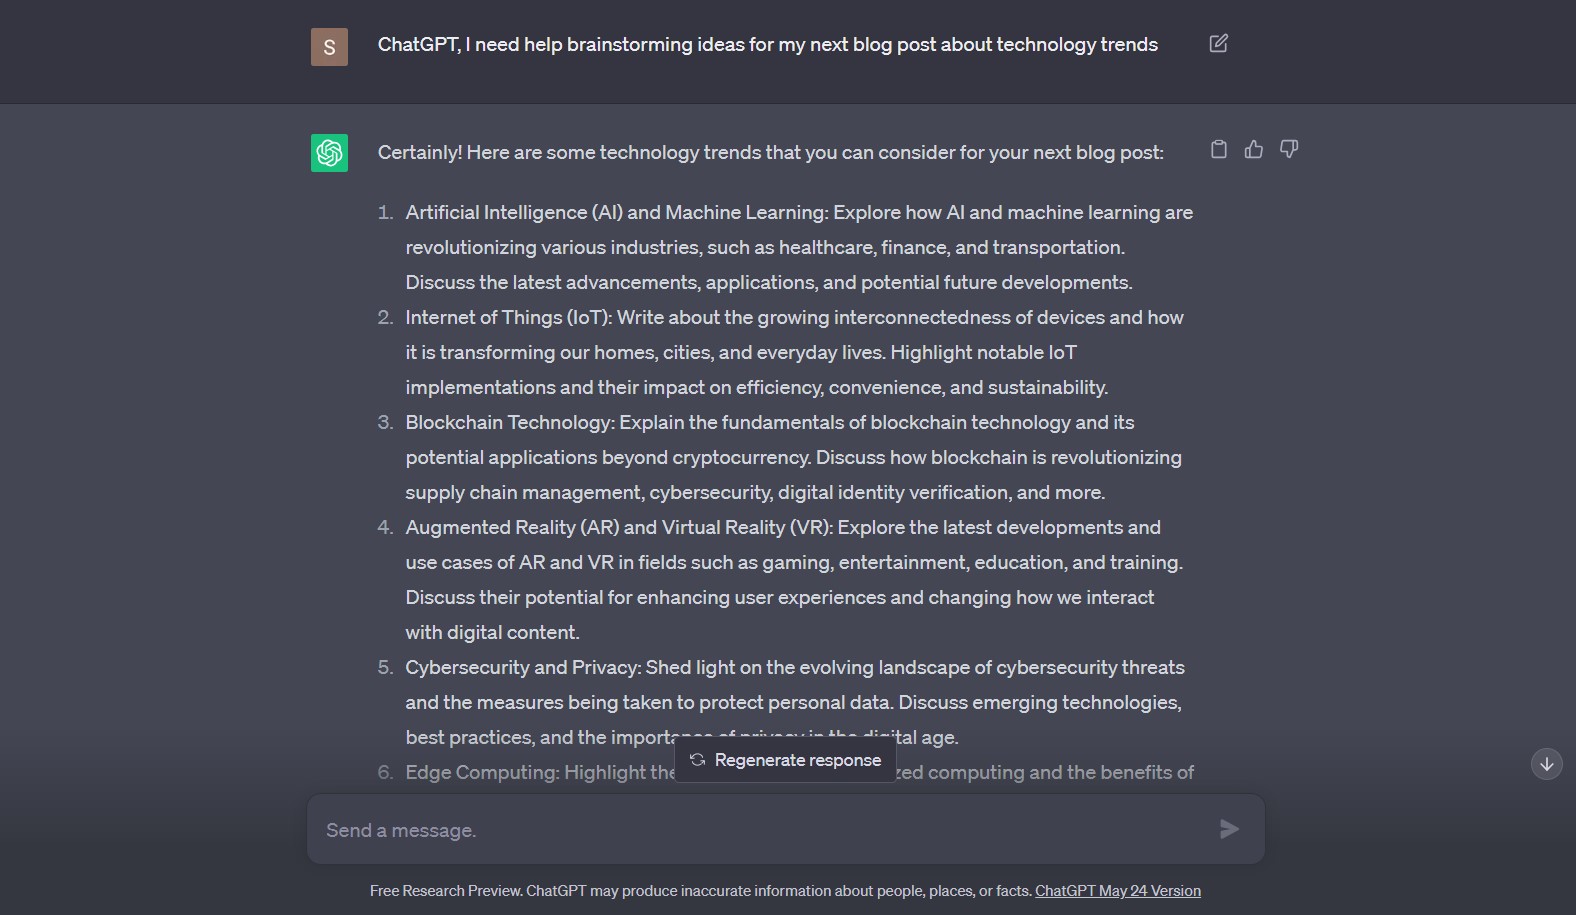Click the send message paper plane icon
Viewport: 1576px width, 915px height.
coord(1229,829)
